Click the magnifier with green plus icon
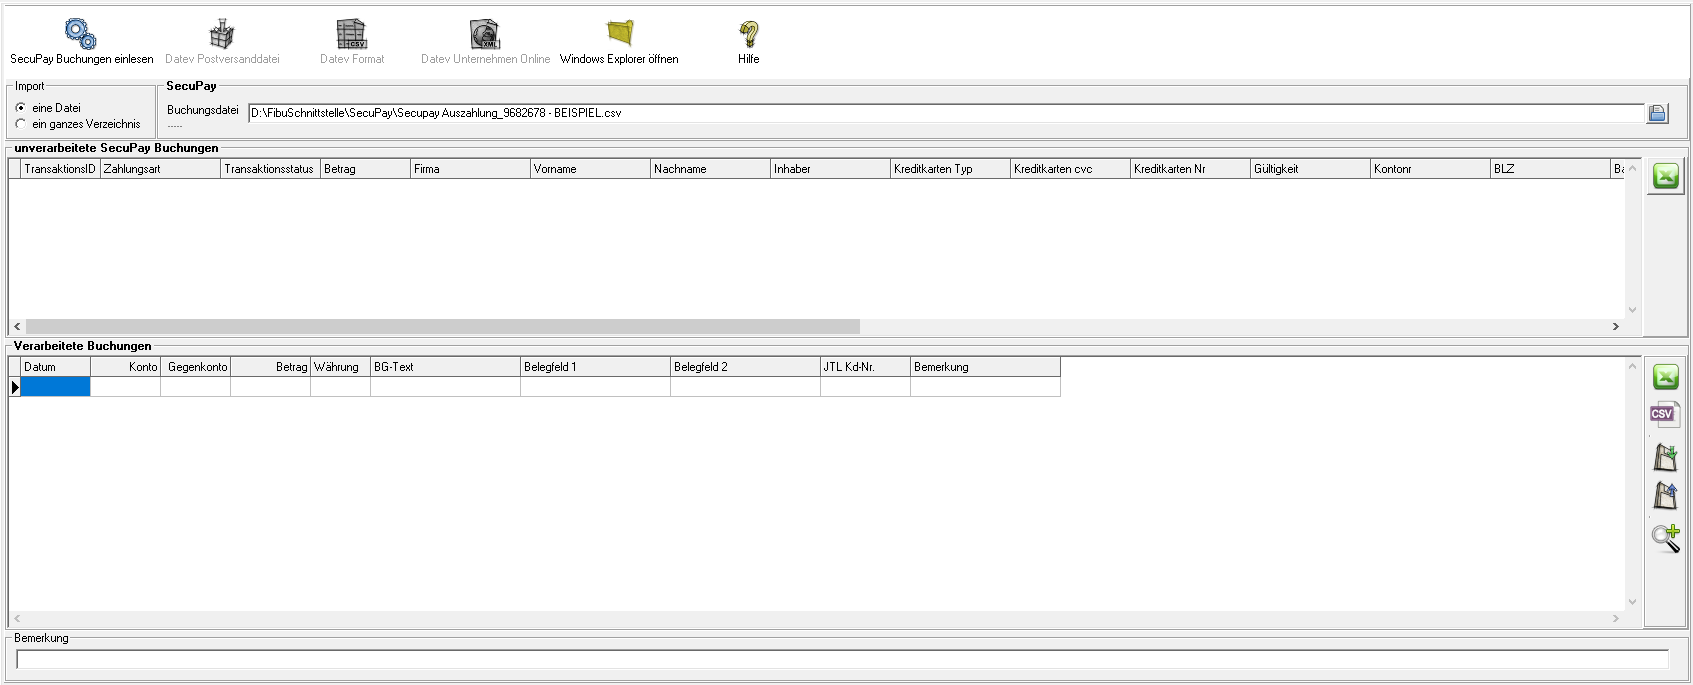Image resolution: width=1693 pixels, height=685 pixels. [1665, 538]
